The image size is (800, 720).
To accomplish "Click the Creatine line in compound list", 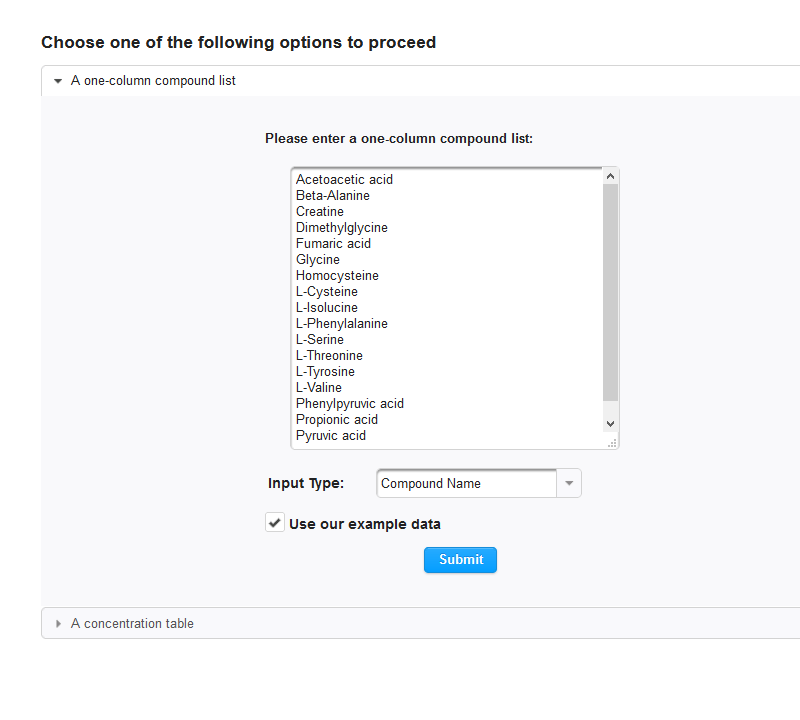I will [x=320, y=212].
